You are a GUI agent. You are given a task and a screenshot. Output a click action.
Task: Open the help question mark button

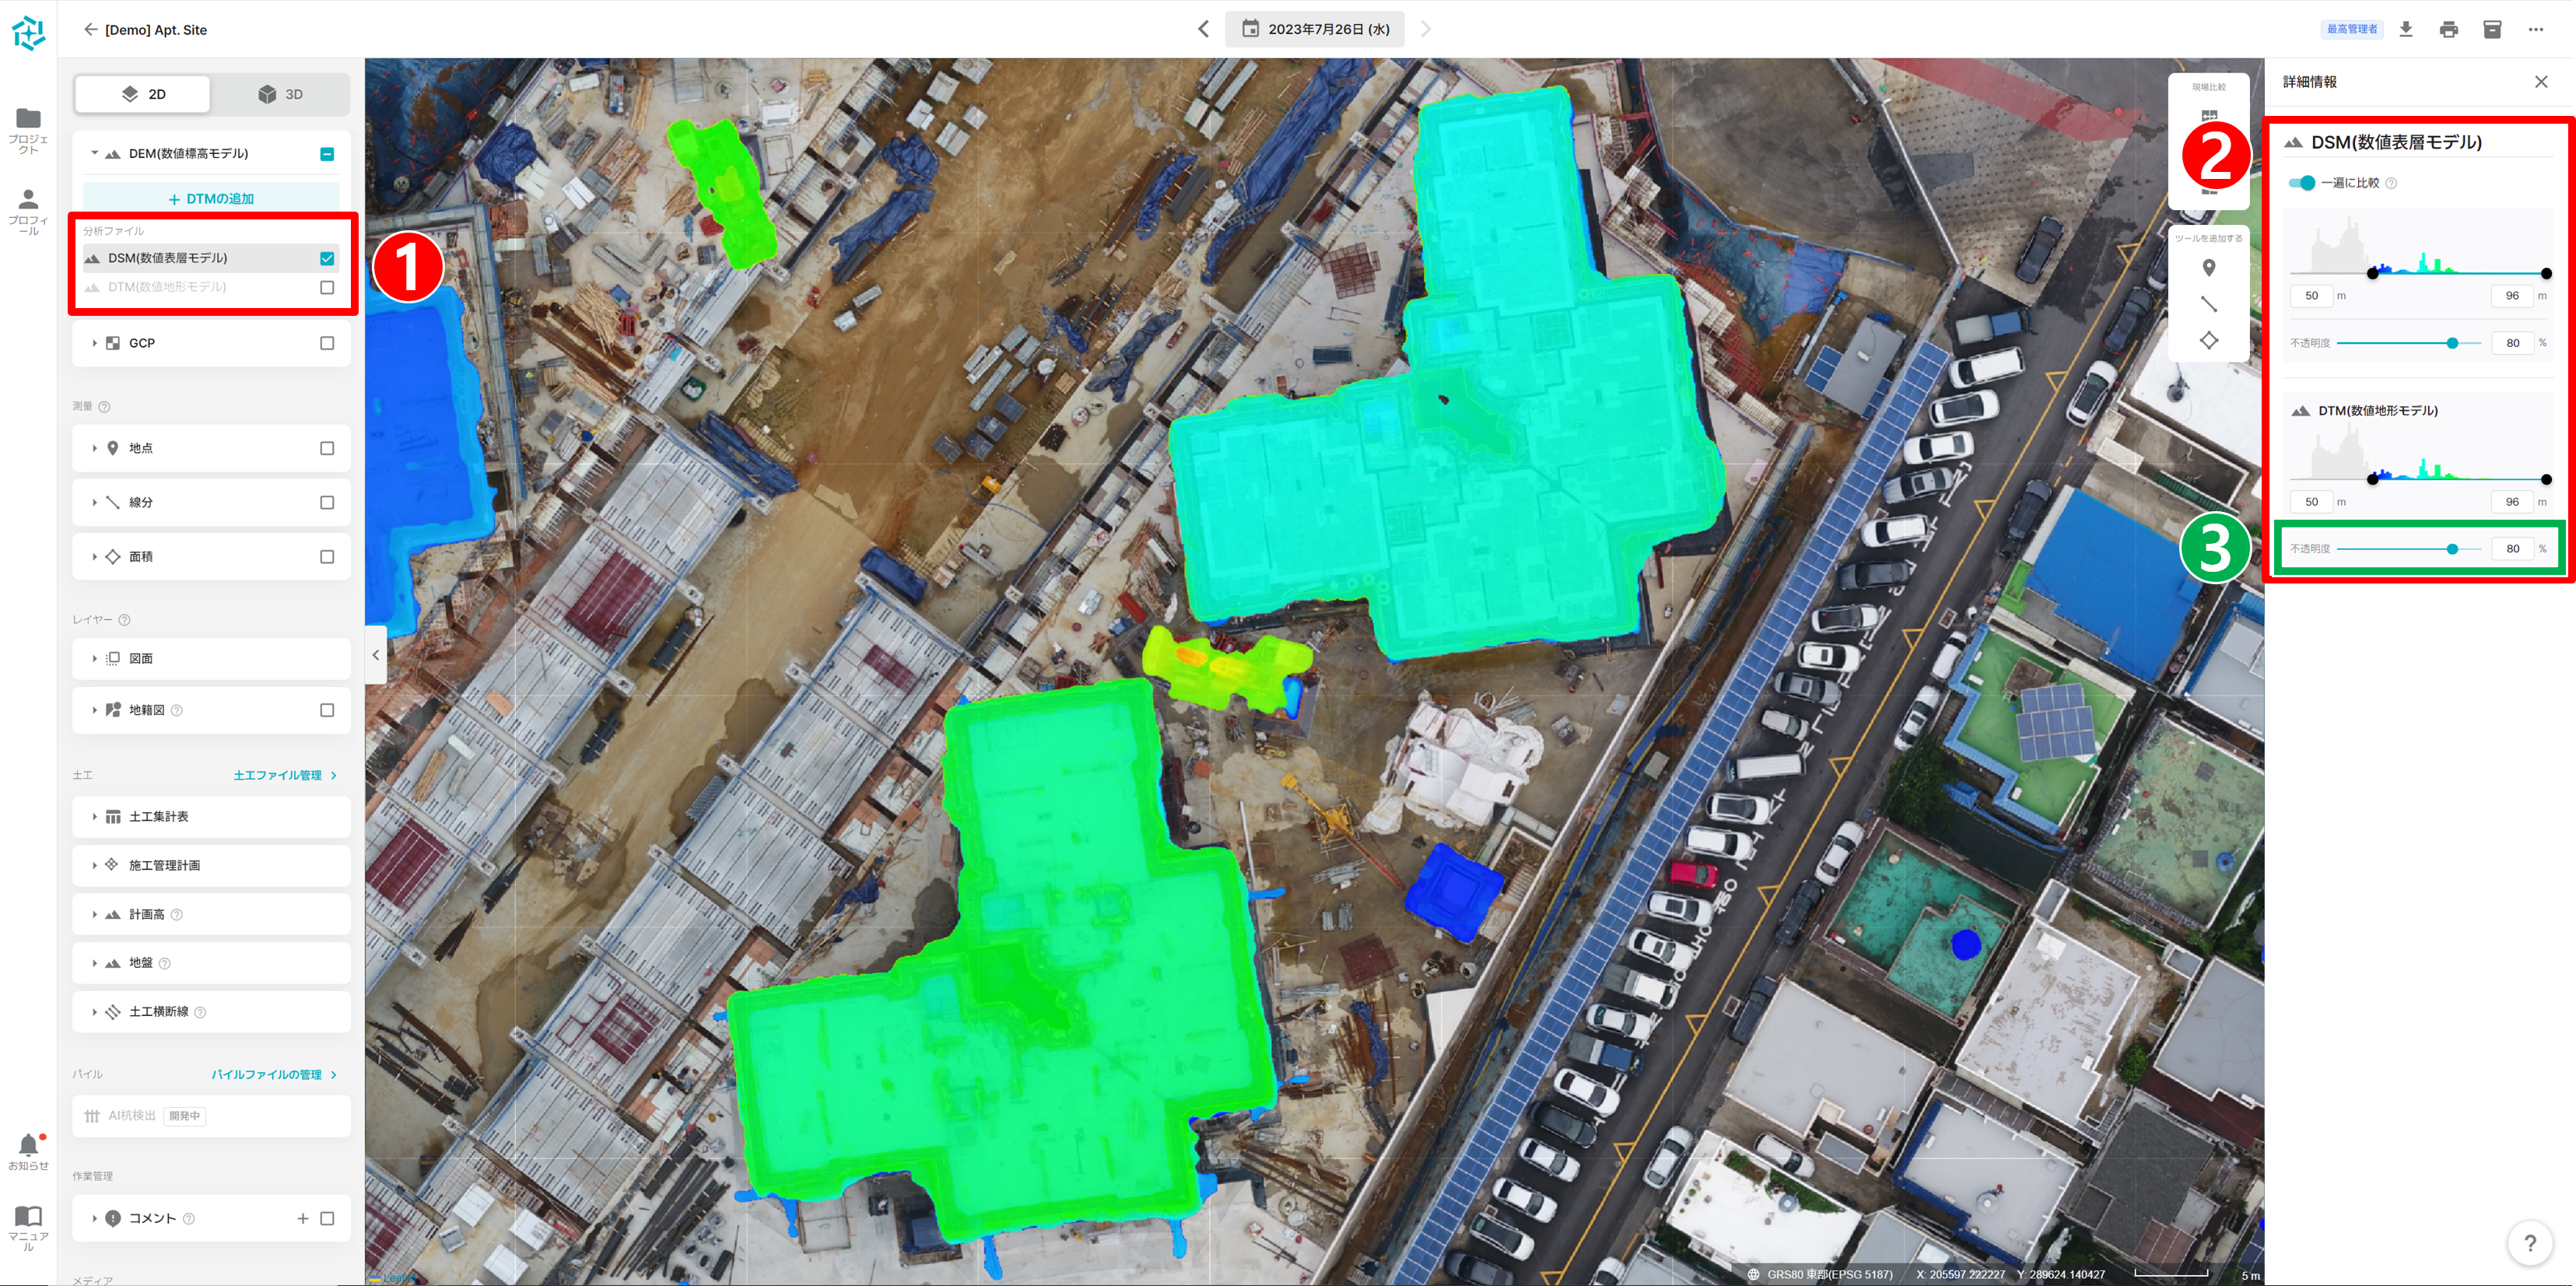[2530, 1243]
